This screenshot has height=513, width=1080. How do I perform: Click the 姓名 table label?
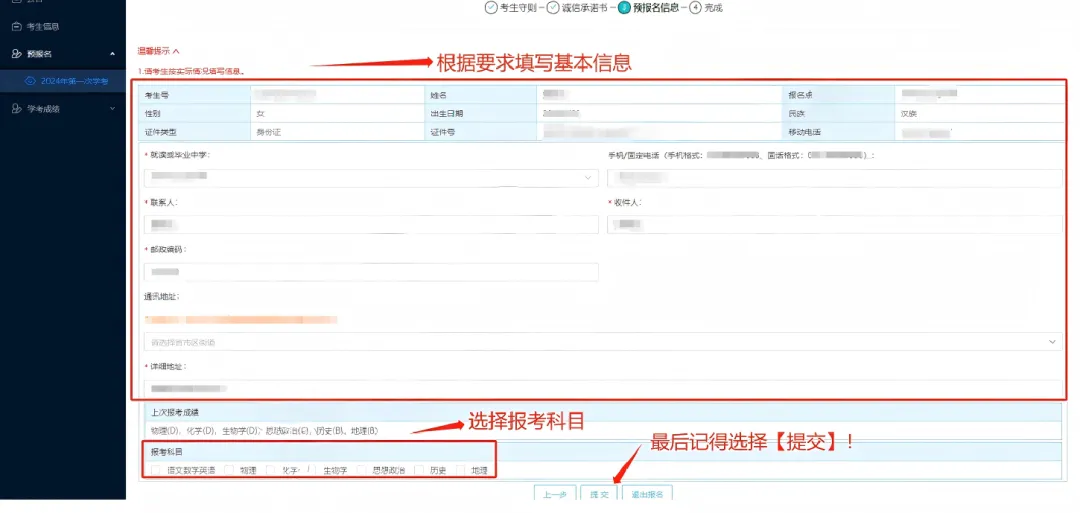[x=439, y=95]
